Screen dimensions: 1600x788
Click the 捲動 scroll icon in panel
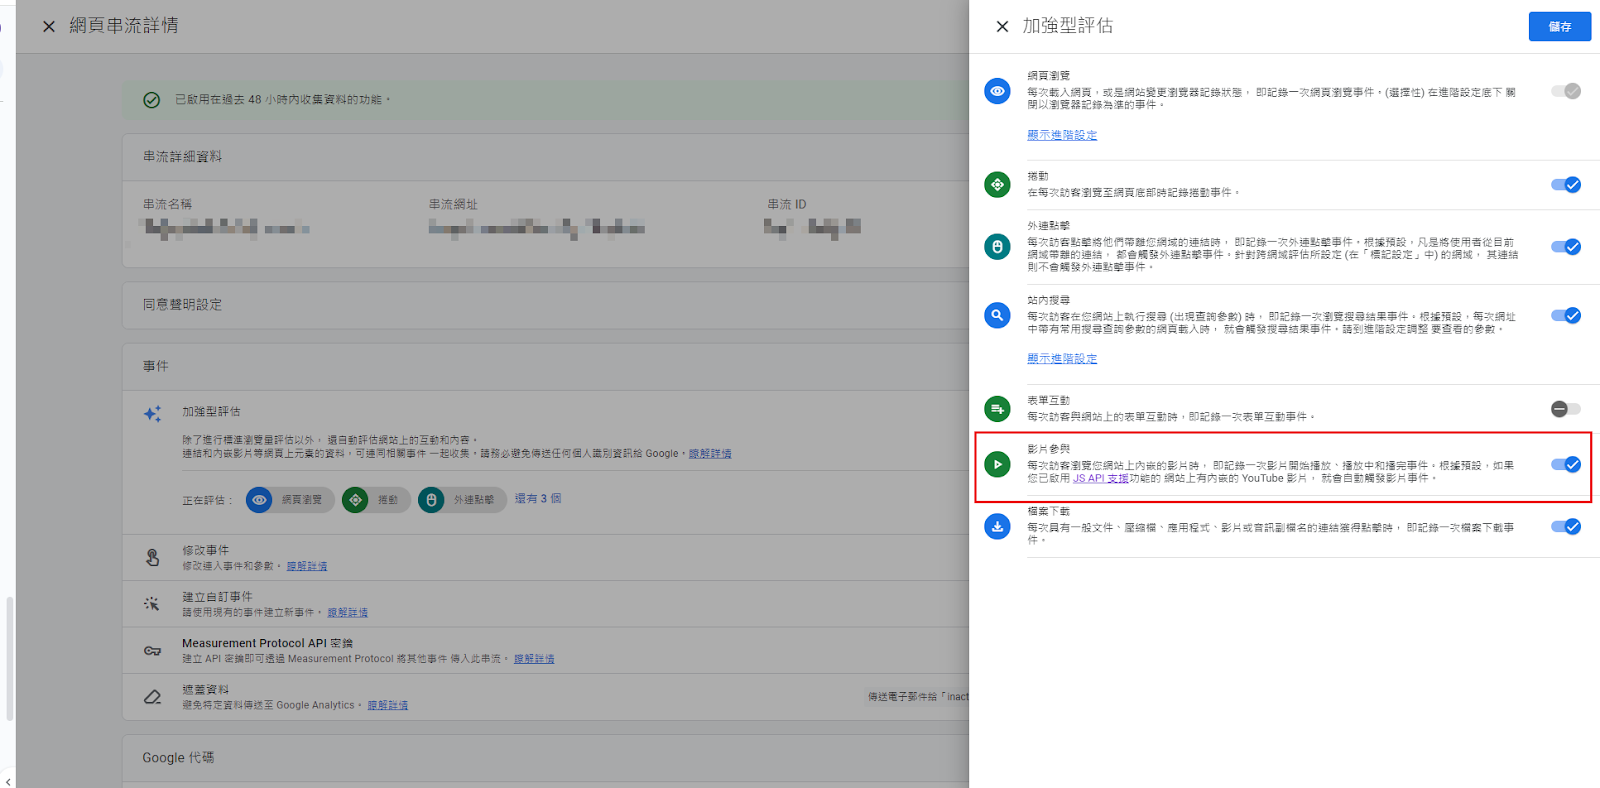(997, 185)
